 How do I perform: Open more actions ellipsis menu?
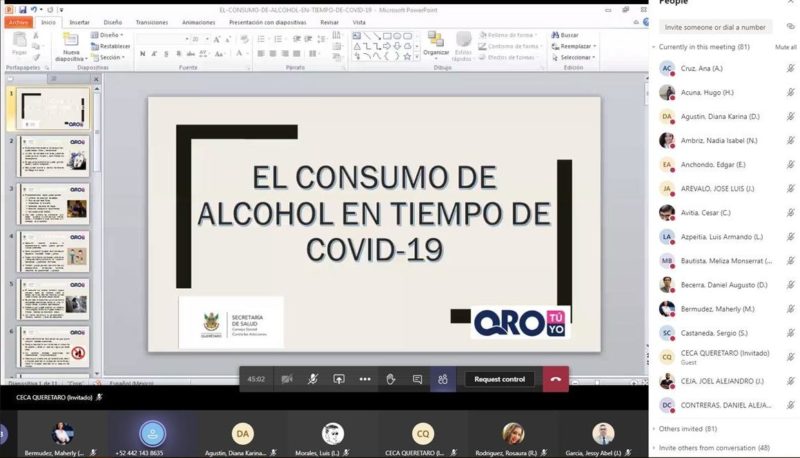click(x=365, y=380)
